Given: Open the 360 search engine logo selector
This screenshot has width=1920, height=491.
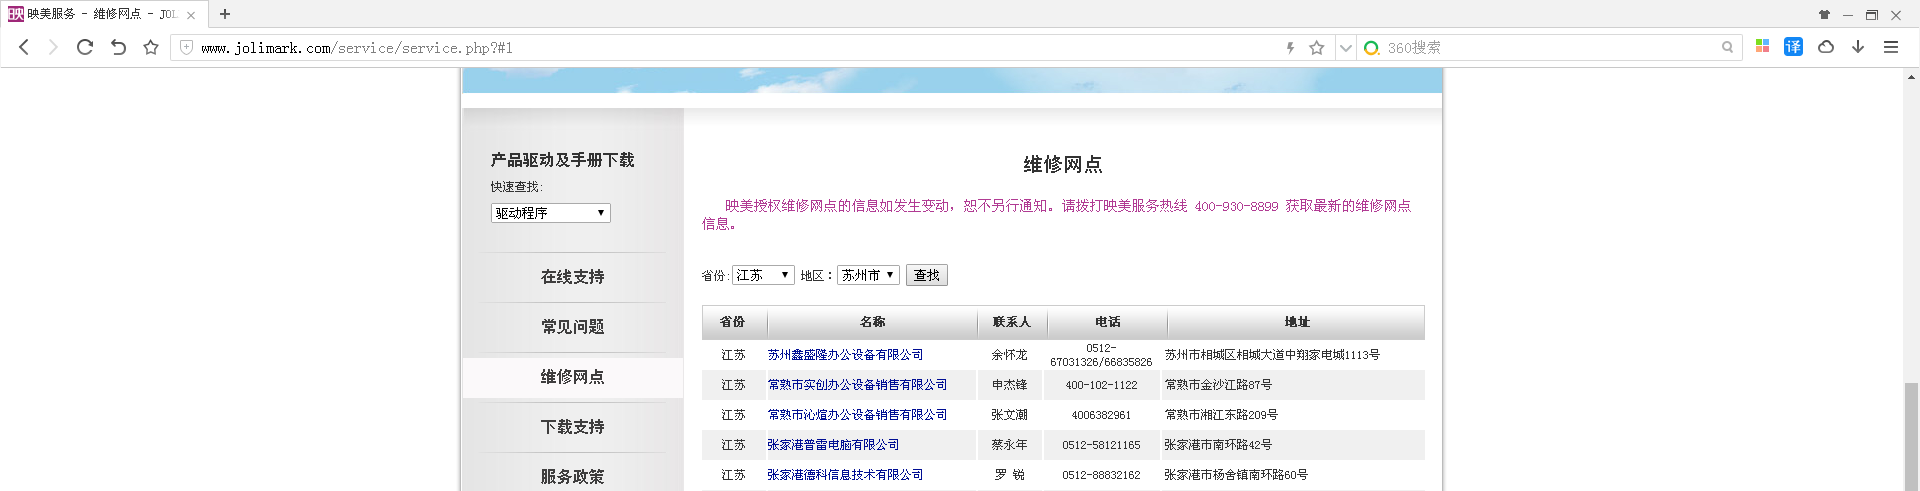Looking at the screenshot, I should tap(1372, 47).
